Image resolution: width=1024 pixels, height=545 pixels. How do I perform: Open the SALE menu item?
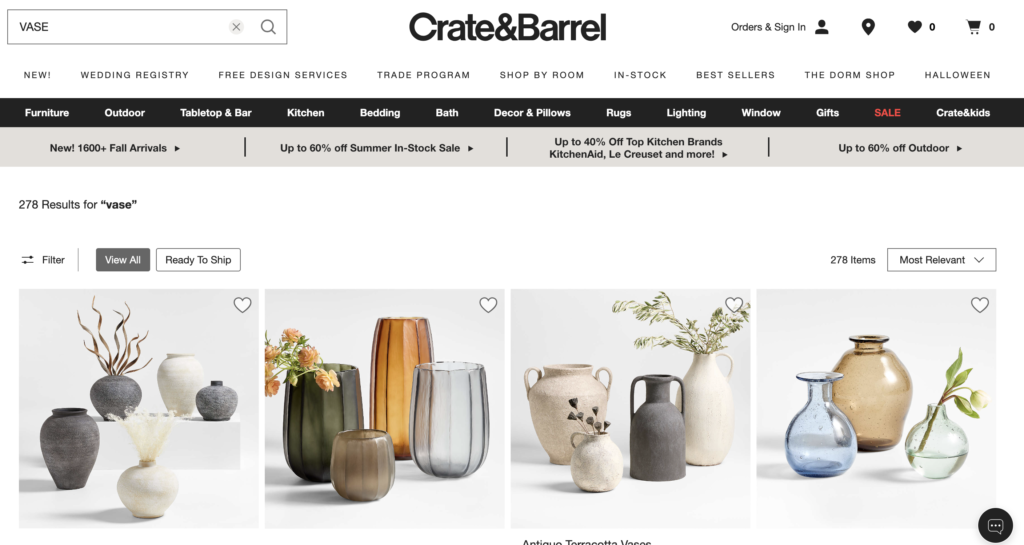coord(887,112)
